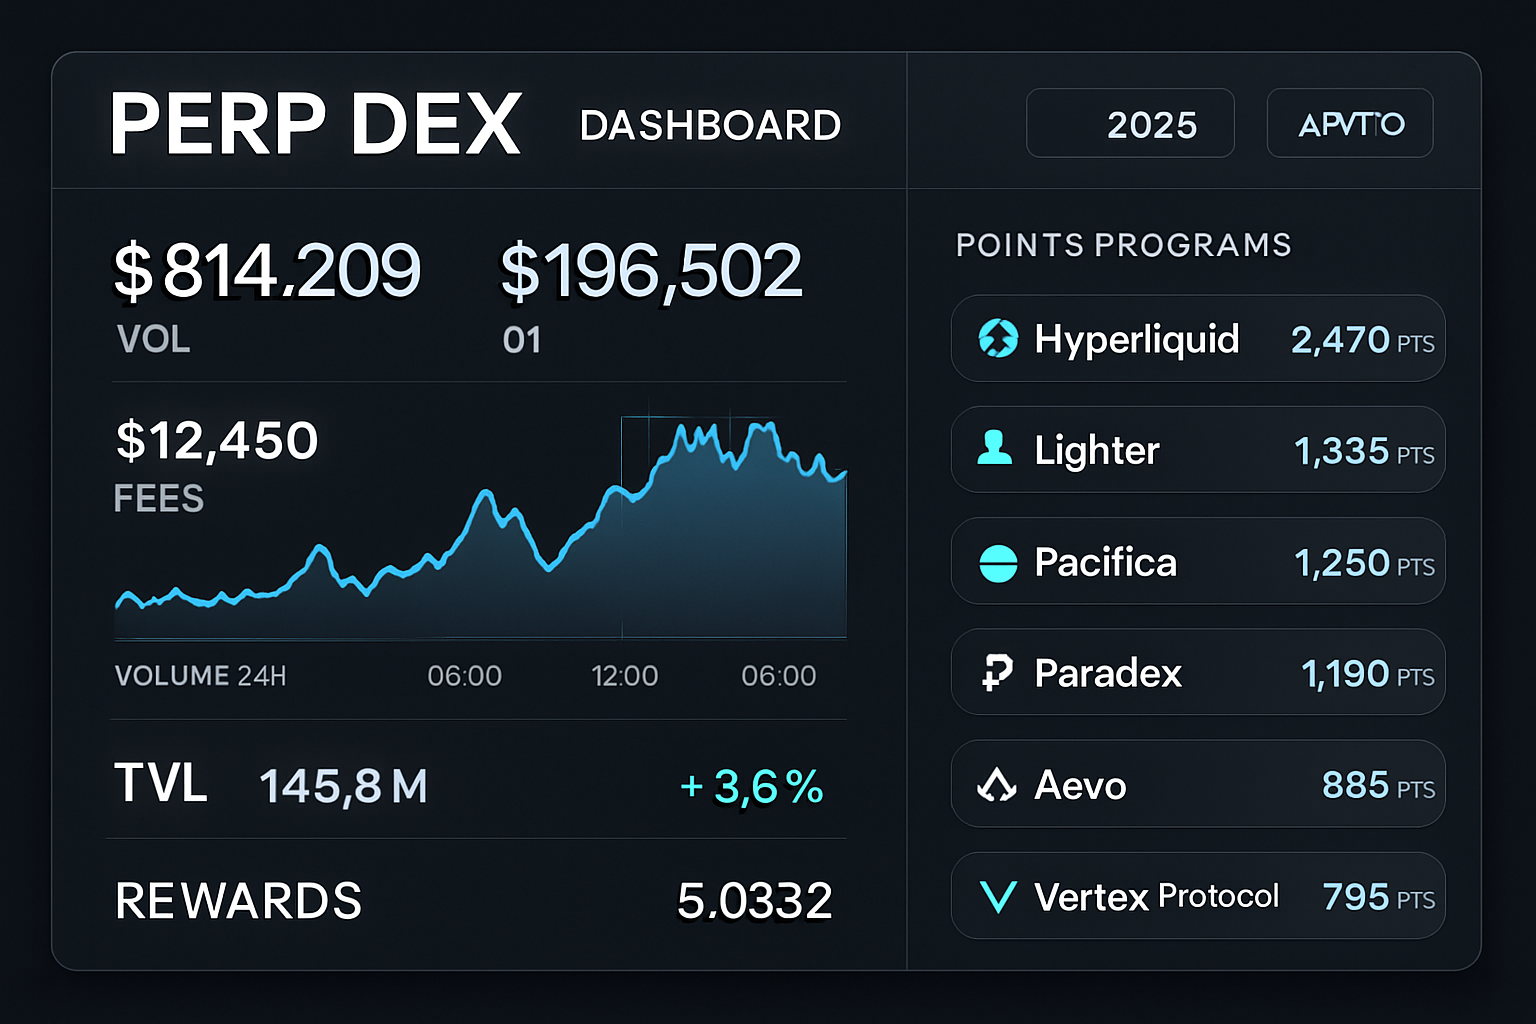Click the REWARDS value 5.0332
This screenshot has height=1024, width=1536.
tap(754, 898)
